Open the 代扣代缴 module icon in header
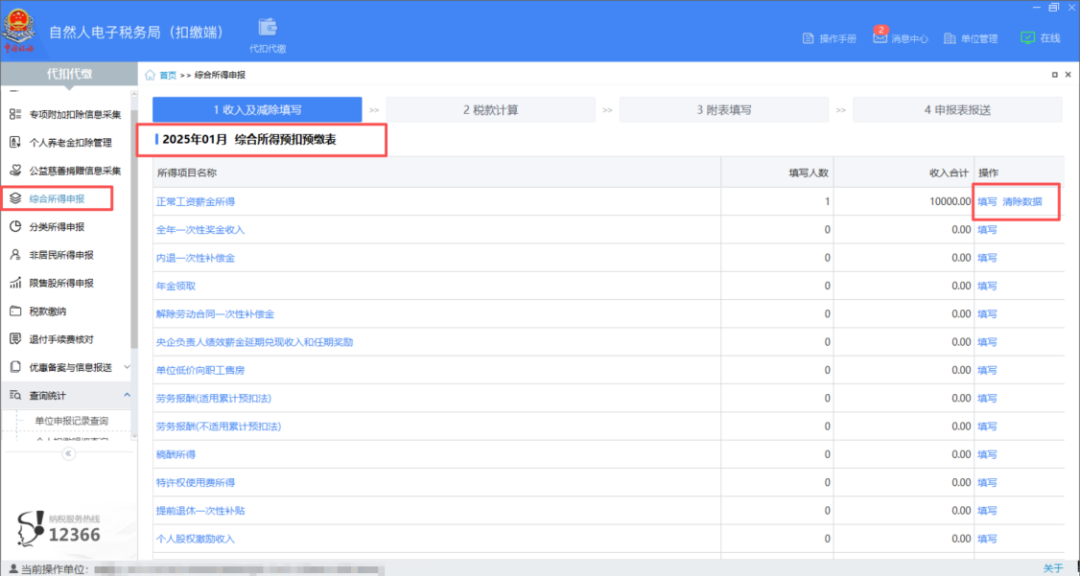 tap(267, 29)
